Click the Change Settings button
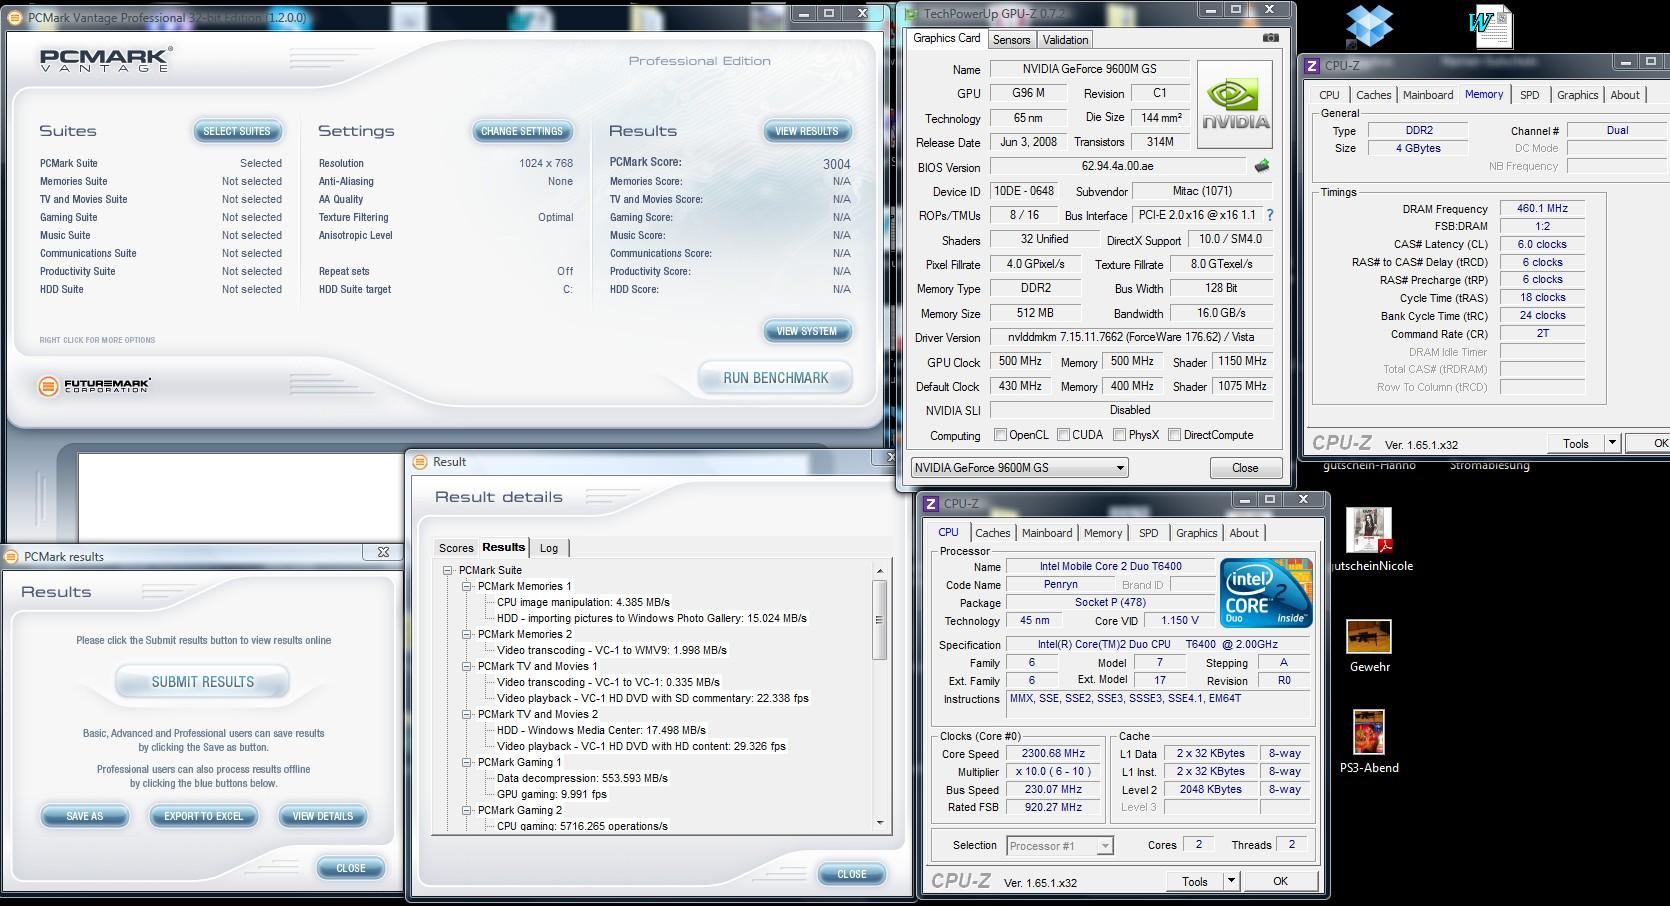 pos(522,131)
